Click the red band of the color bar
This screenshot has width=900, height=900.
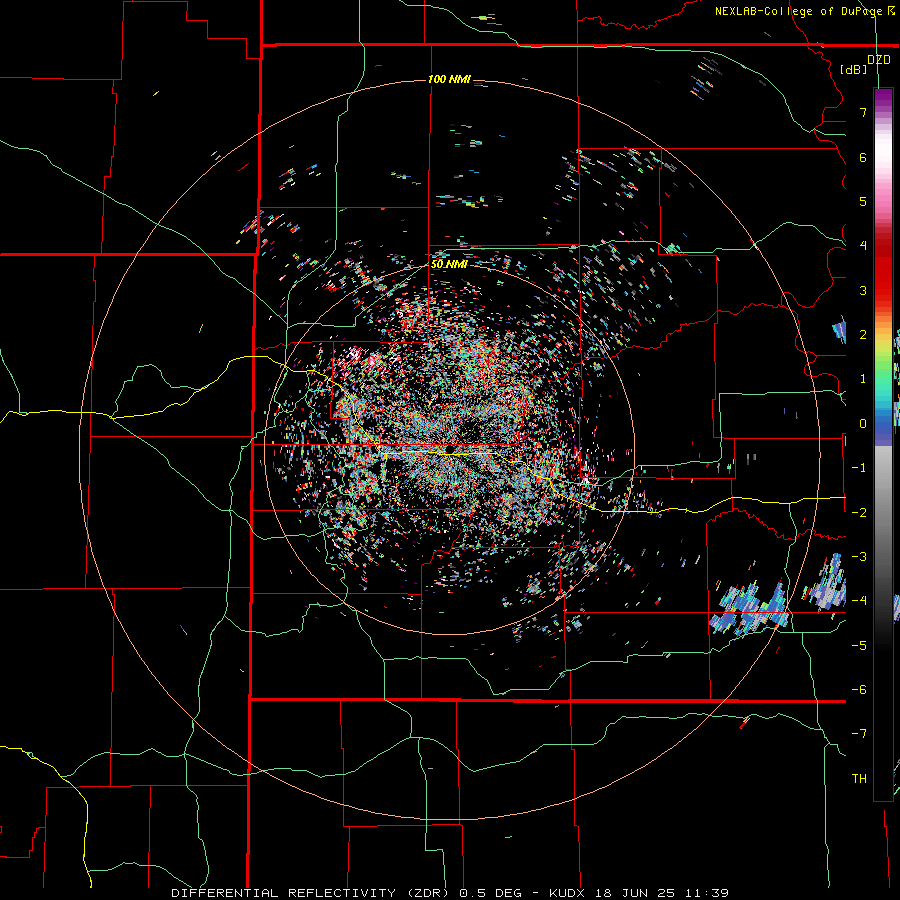[883, 270]
